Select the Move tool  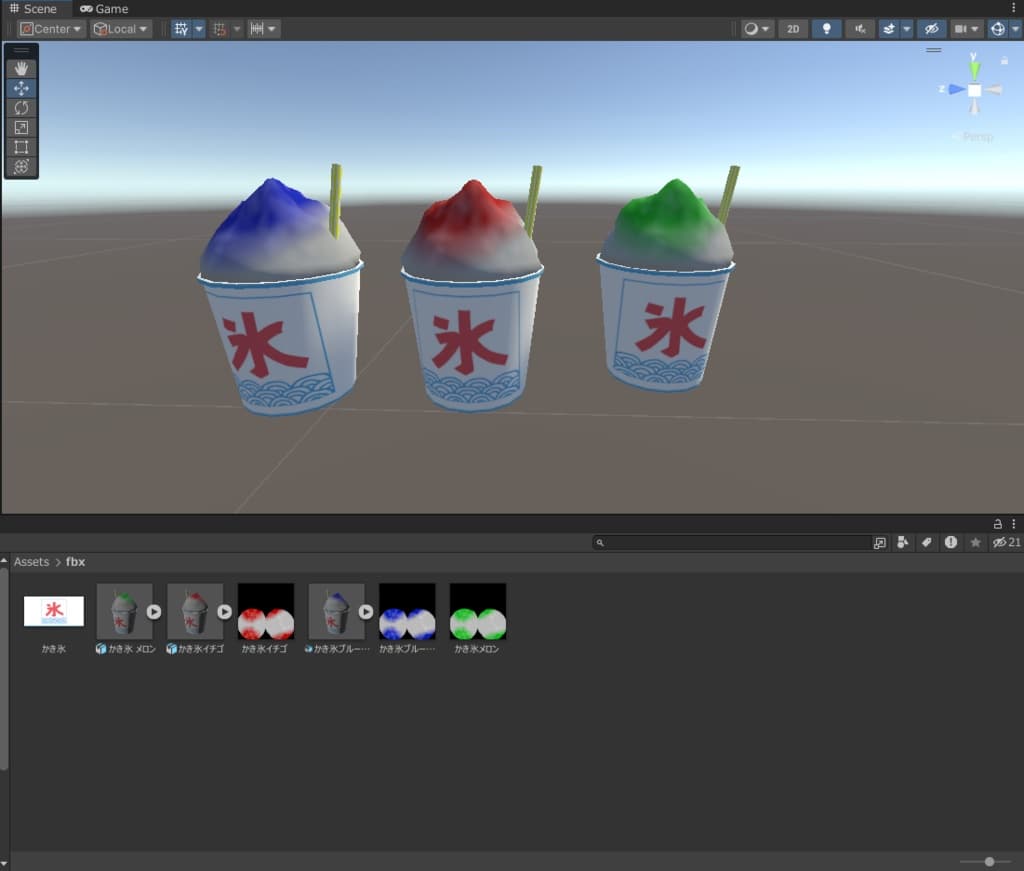[x=21, y=88]
